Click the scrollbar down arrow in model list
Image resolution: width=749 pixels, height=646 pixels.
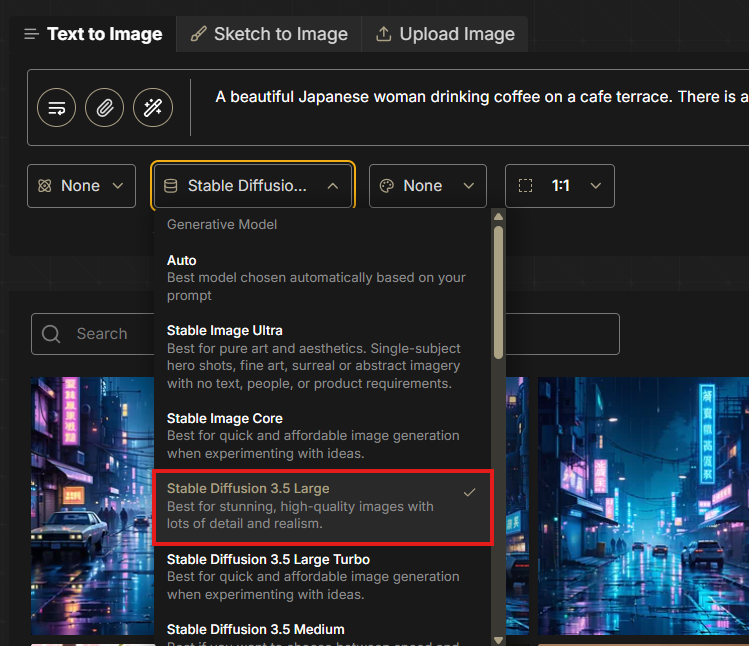pos(499,640)
